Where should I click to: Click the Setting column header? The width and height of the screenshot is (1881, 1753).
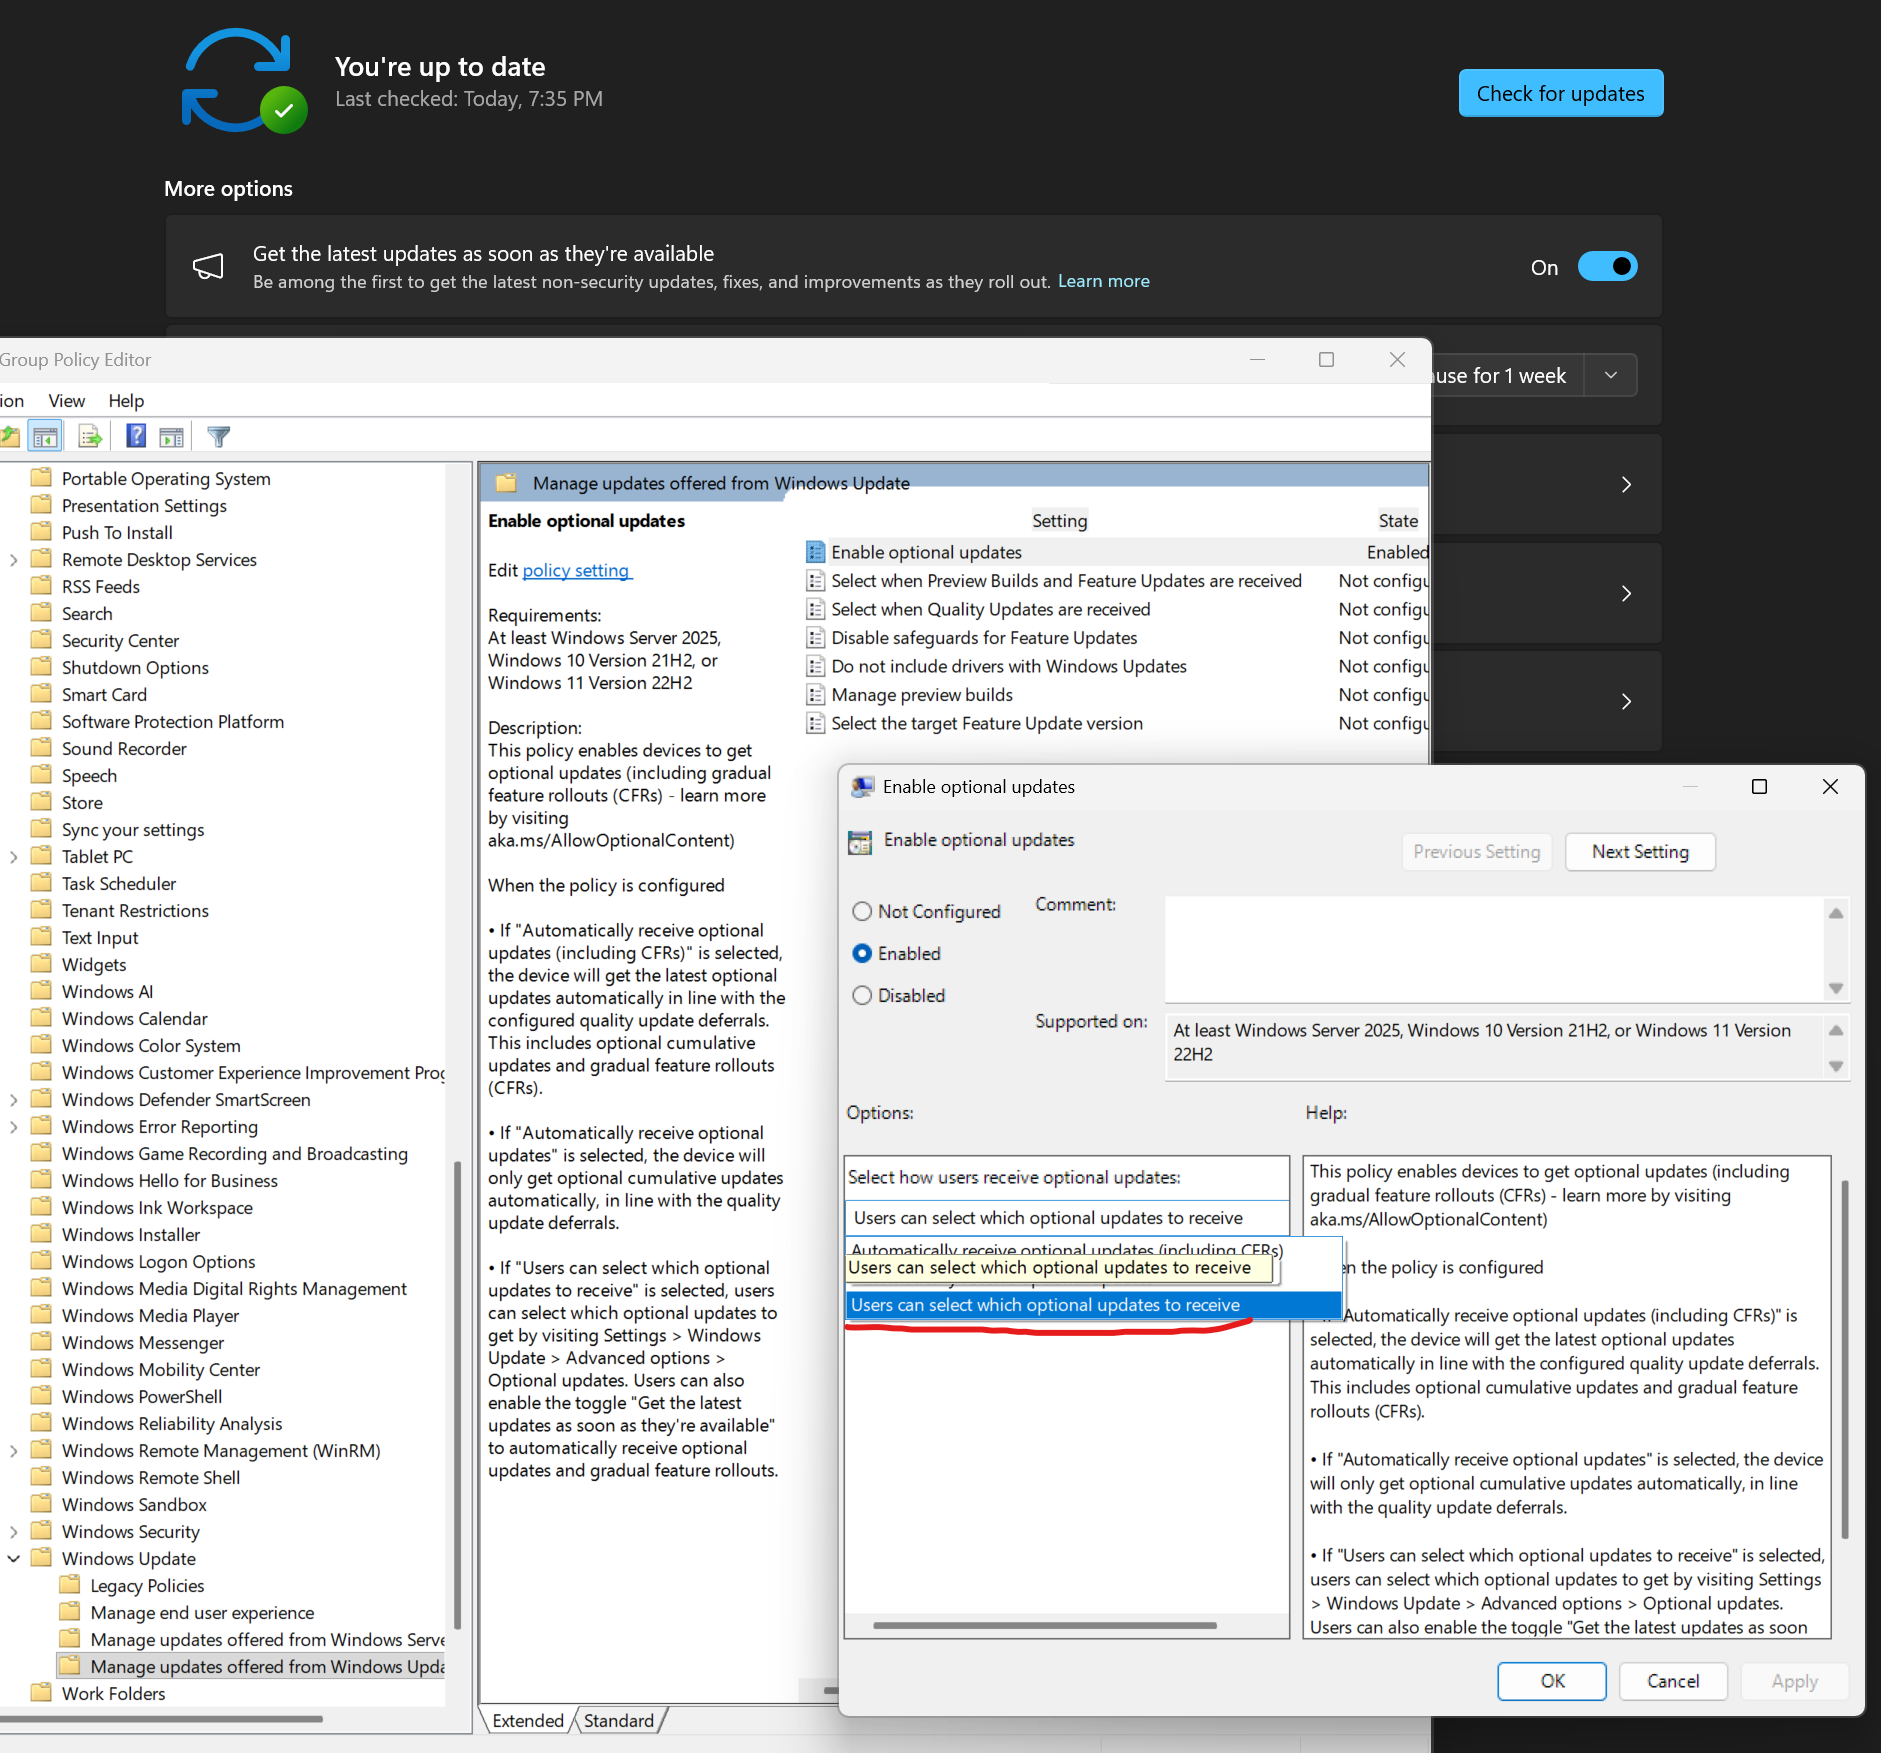(1059, 521)
